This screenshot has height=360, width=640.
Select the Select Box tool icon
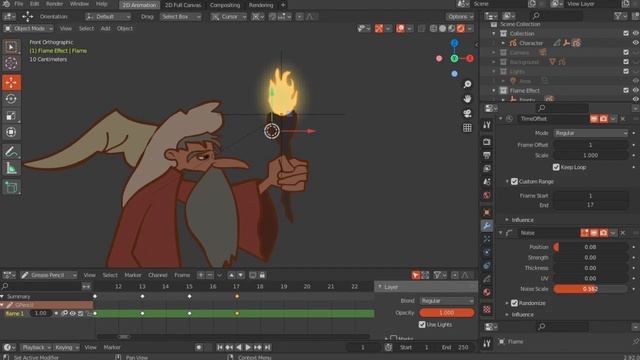[11, 47]
